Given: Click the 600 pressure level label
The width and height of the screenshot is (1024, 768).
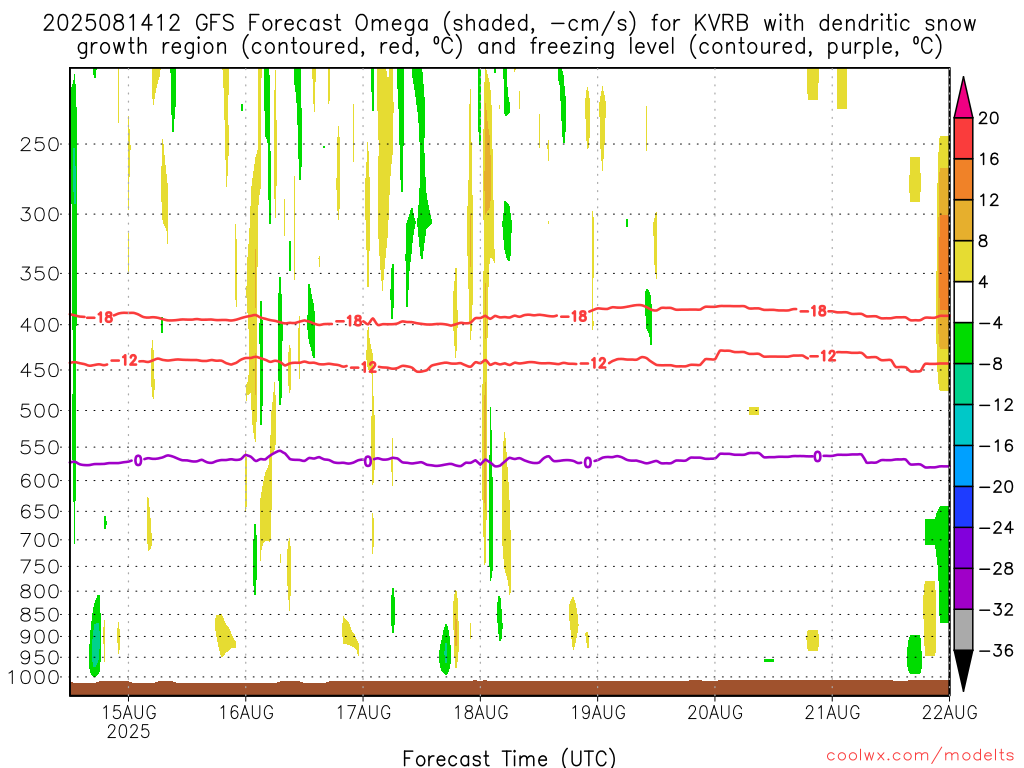Looking at the screenshot, I should [40, 481].
